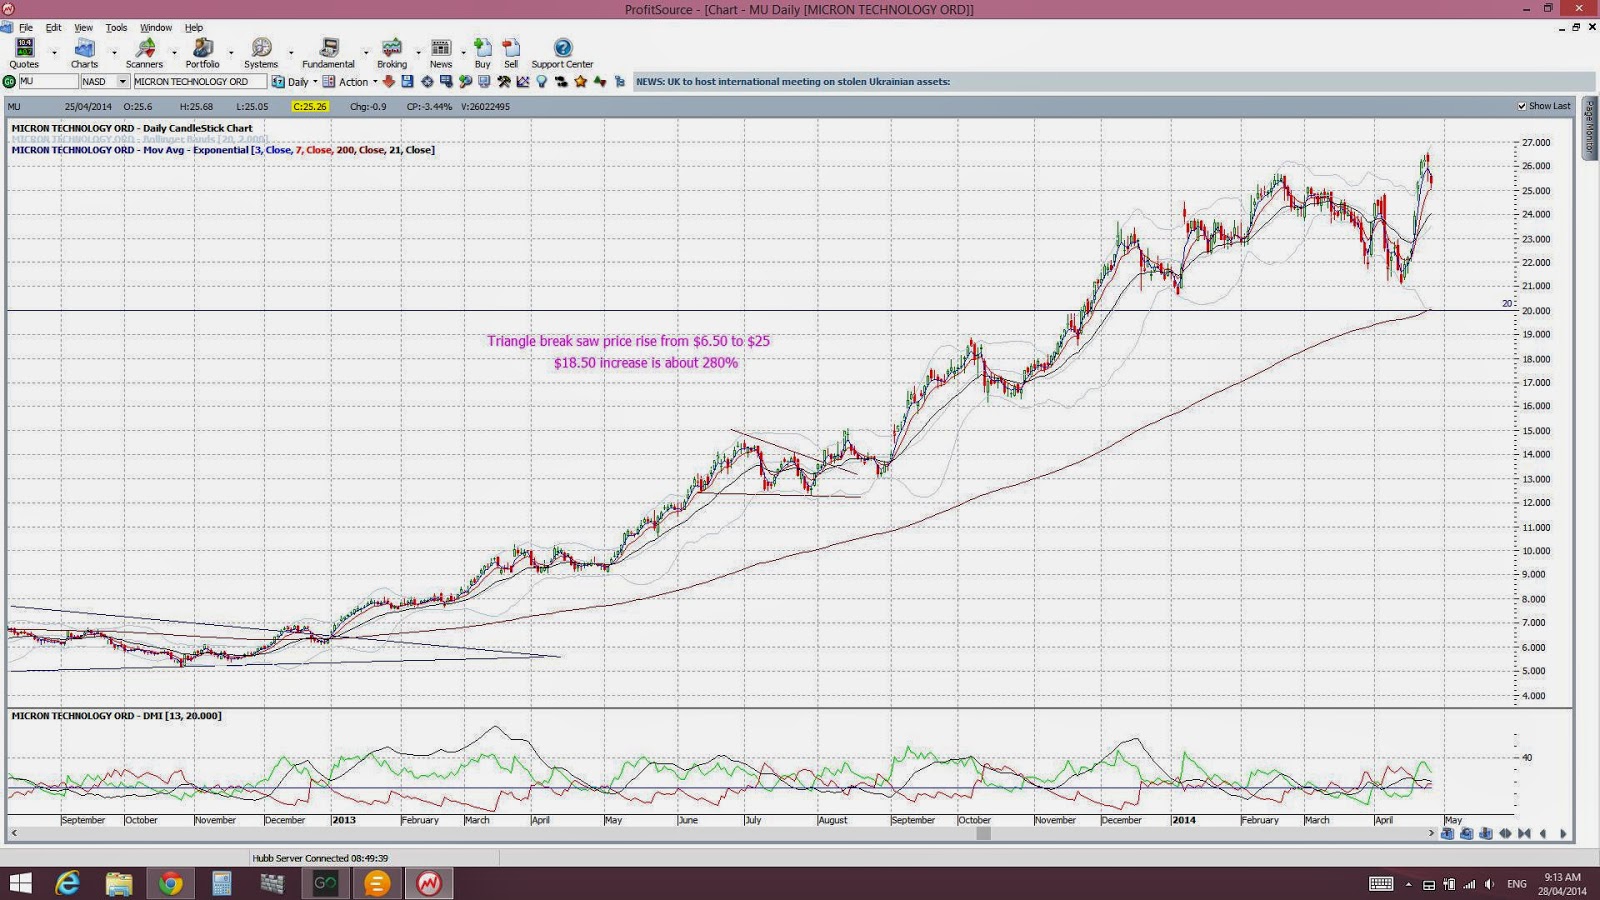Open the Scanners tool
This screenshot has height=900, width=1600.
(x=144, y=54)
